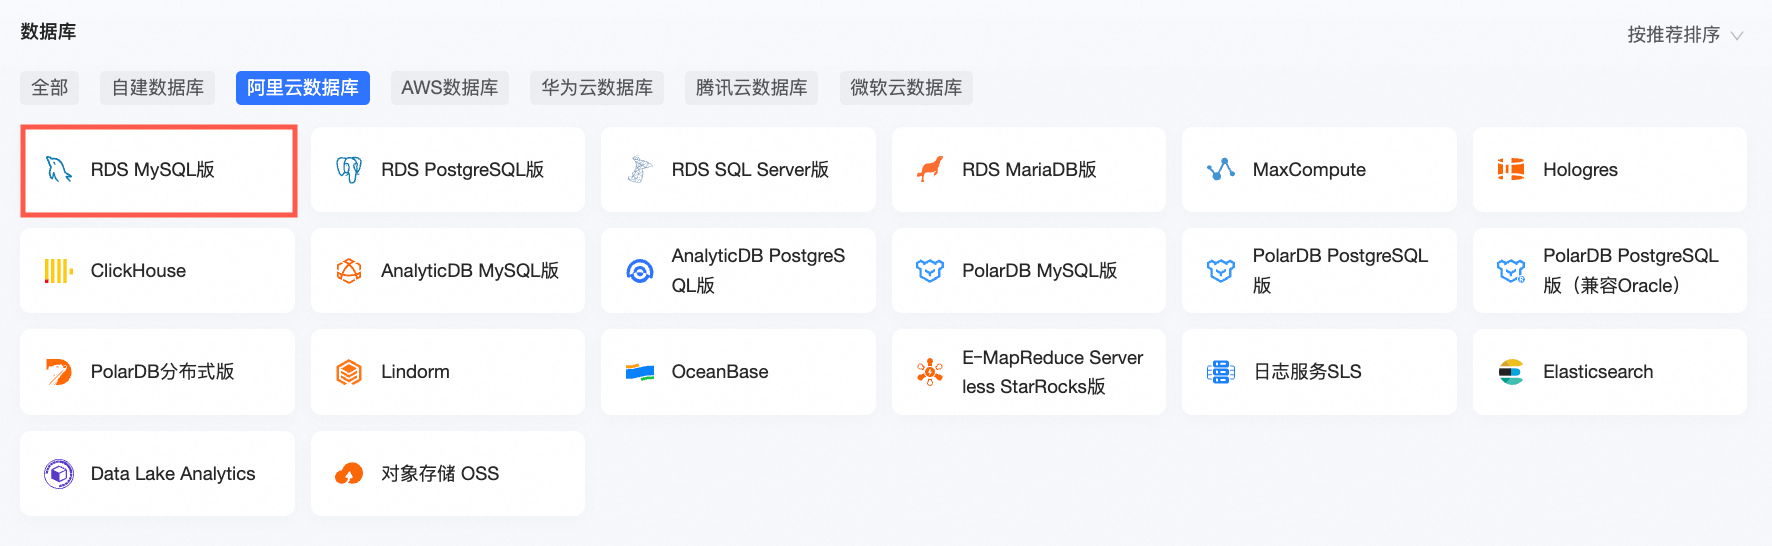1772x546 pixels.
Task: Open the 按推荐排序 sort dropdown
Action: click(1685, 35)
